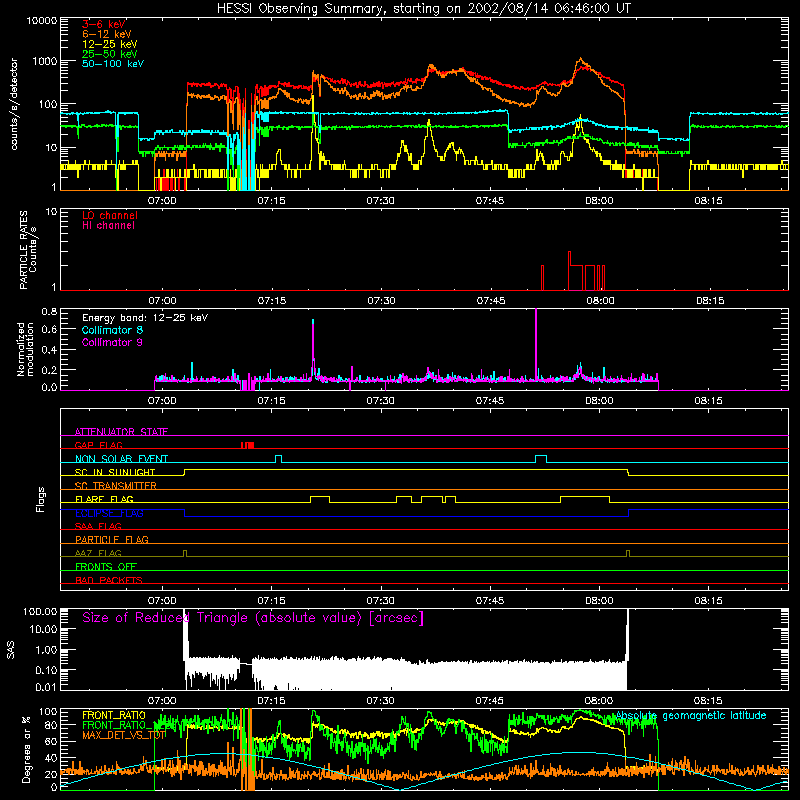Click the '08:00' time label under the particle rates panel
The height and width of the screenshot is (800, 800).
[x=601, y=301]
